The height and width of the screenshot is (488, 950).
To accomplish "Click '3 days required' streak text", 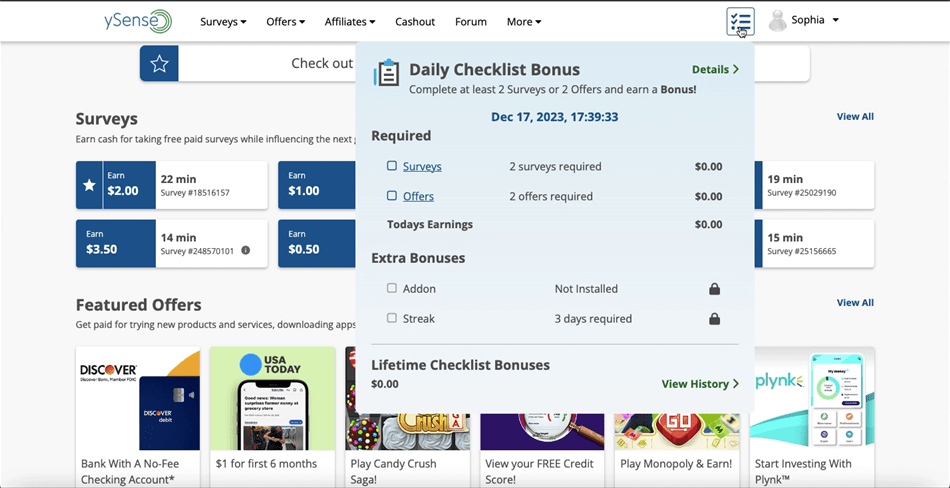I will (593, 319).
